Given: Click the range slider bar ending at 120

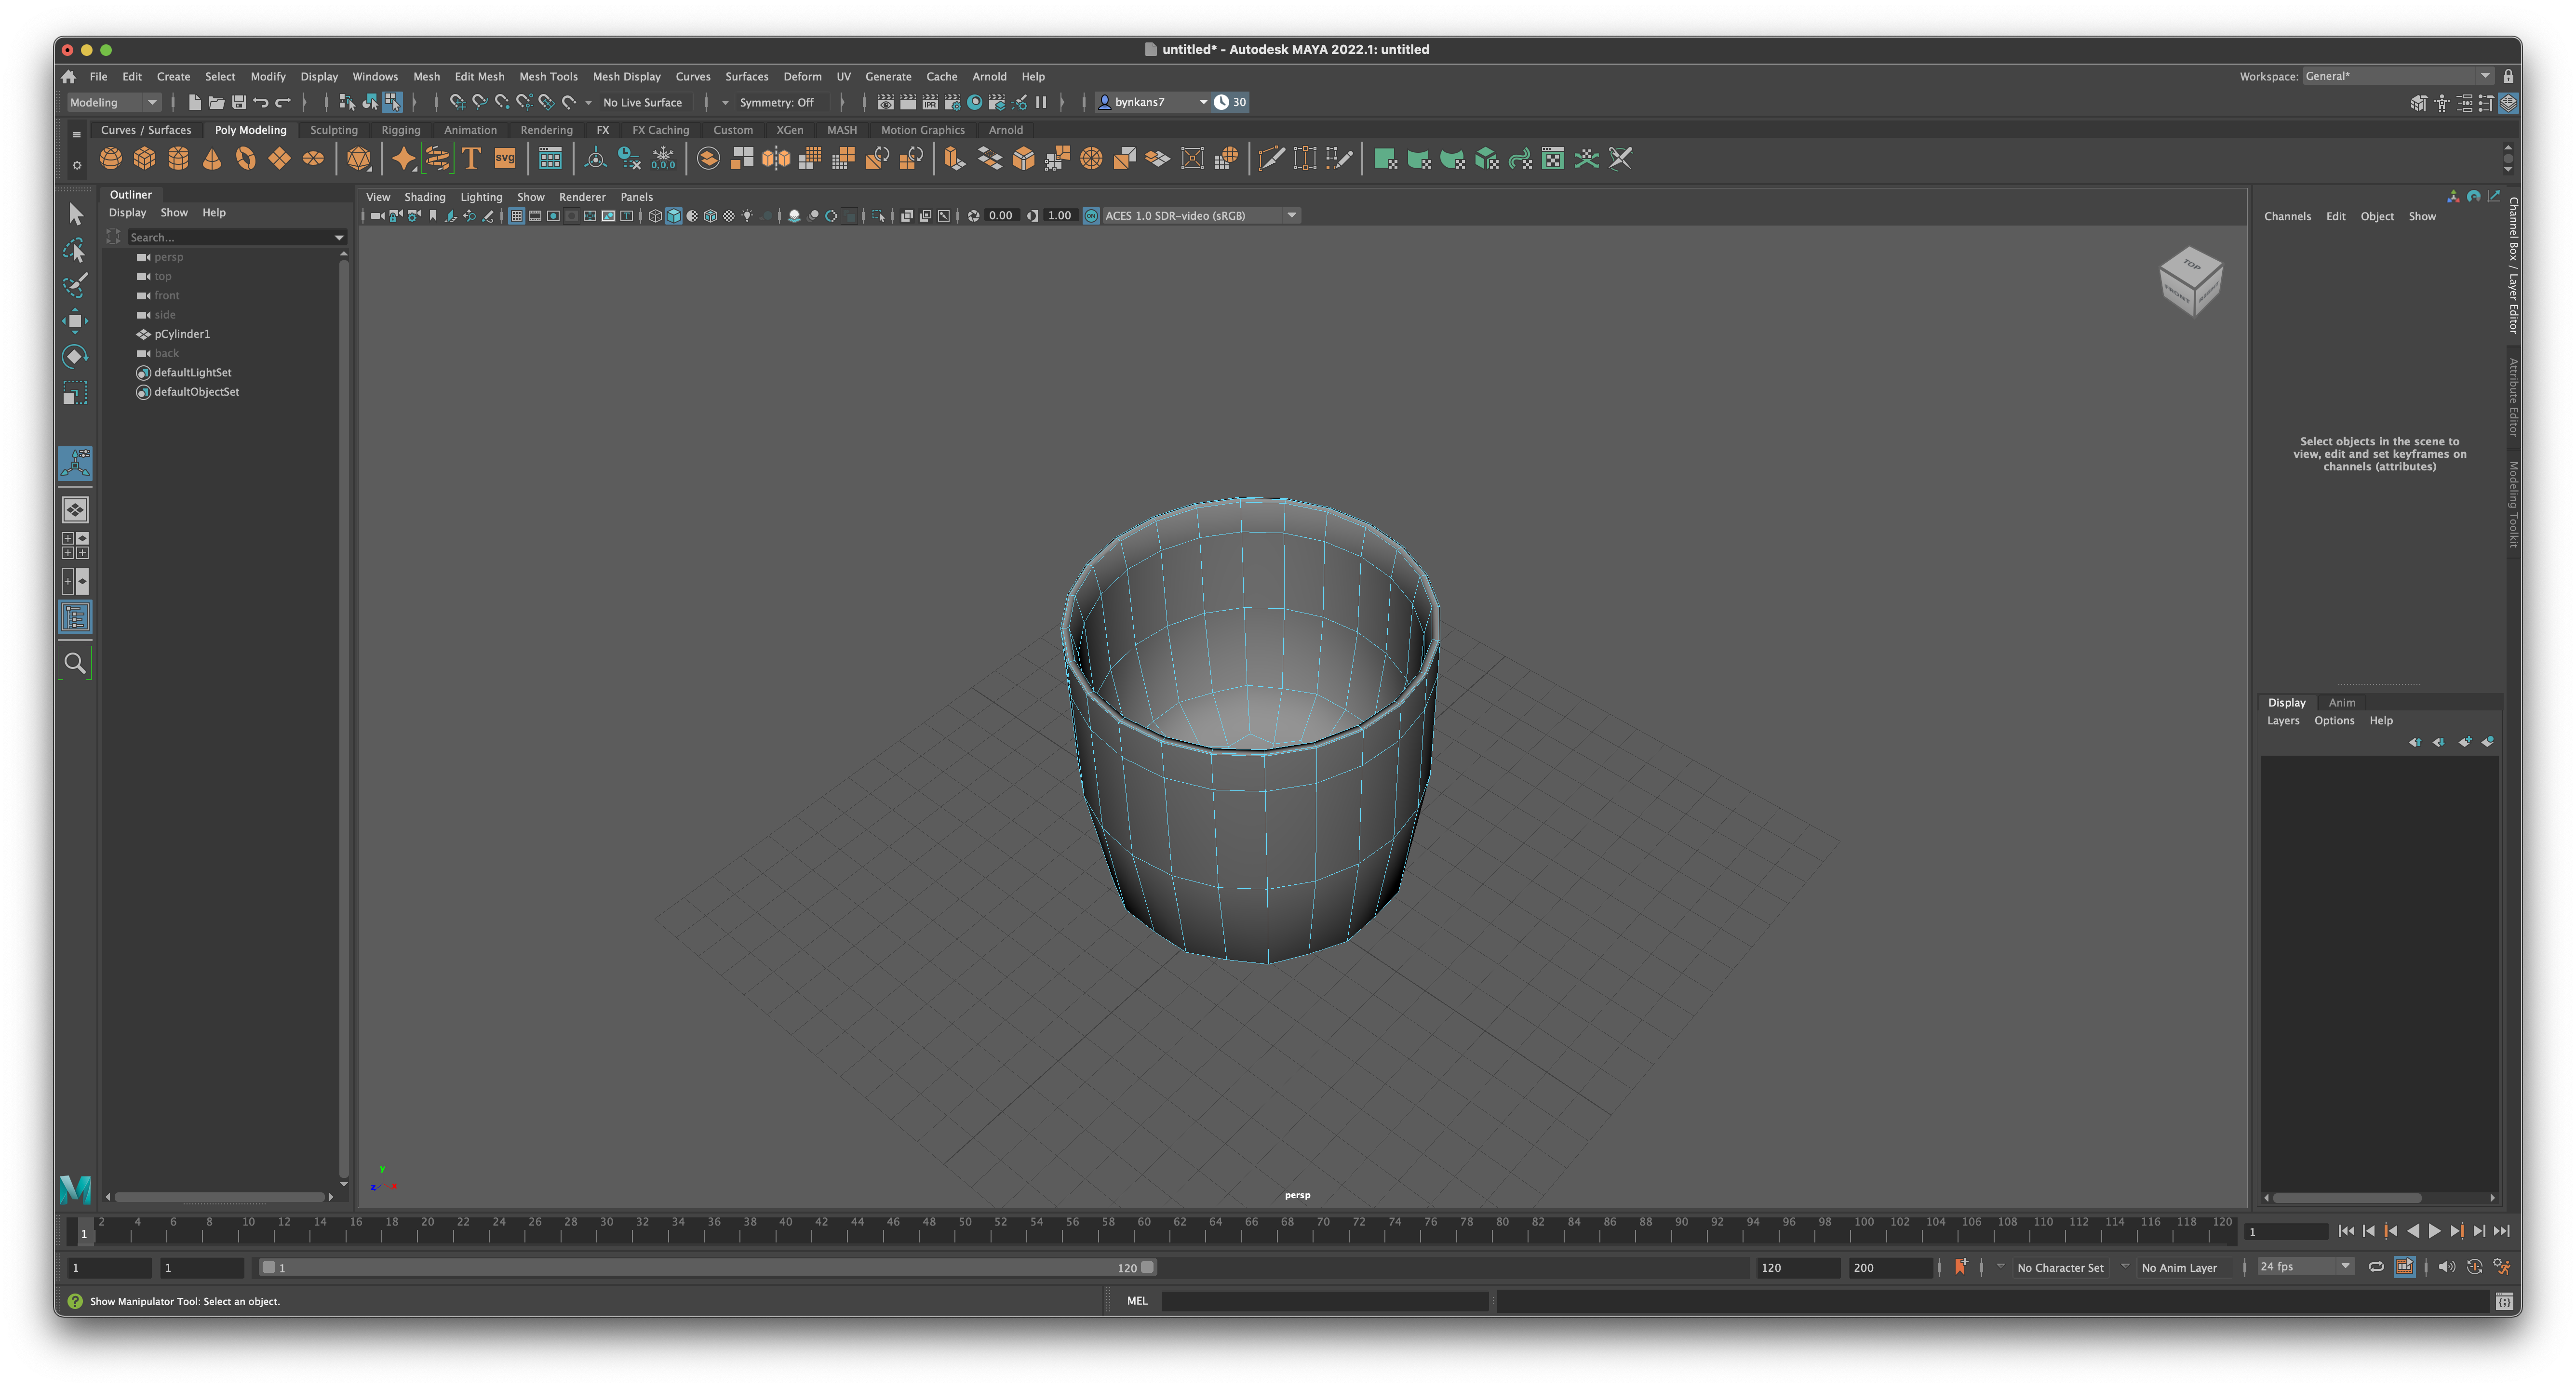Looking at the screenshot, I should point(708,1267).
